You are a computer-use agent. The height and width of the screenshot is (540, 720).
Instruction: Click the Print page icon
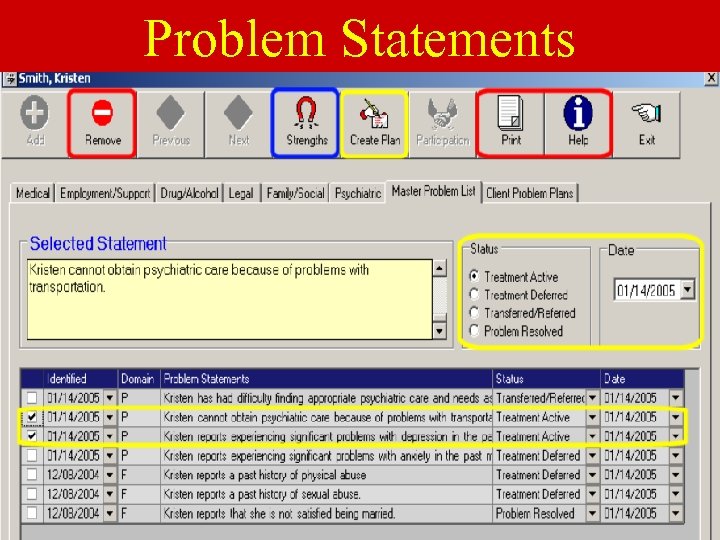[x=510, y=112]
